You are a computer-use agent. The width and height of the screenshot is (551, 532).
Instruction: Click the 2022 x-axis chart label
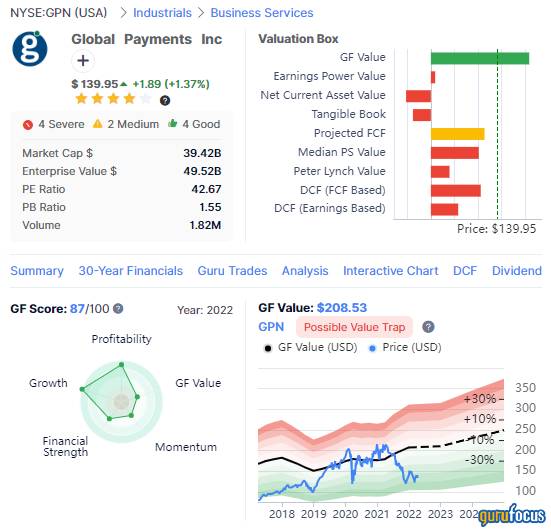click(x=408, y=514)
